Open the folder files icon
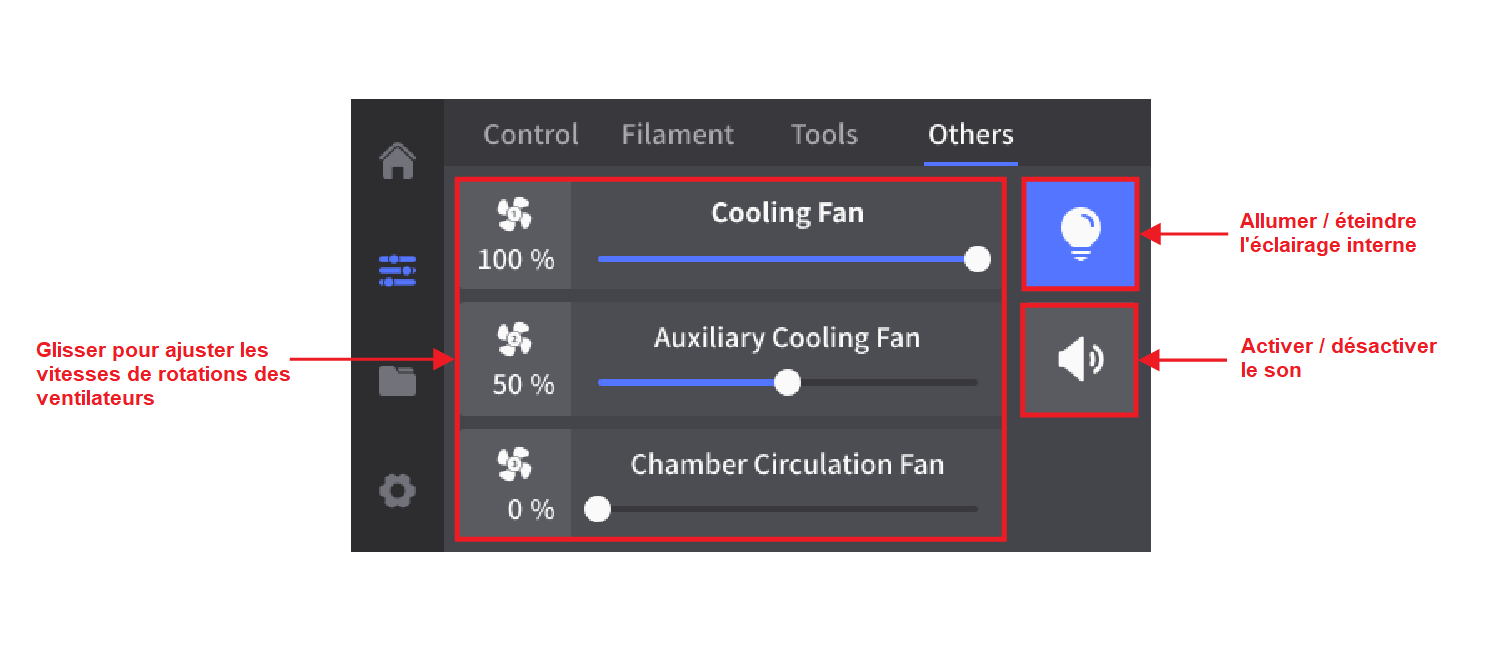The image size is (1501, 651). [x=397, y=381]
